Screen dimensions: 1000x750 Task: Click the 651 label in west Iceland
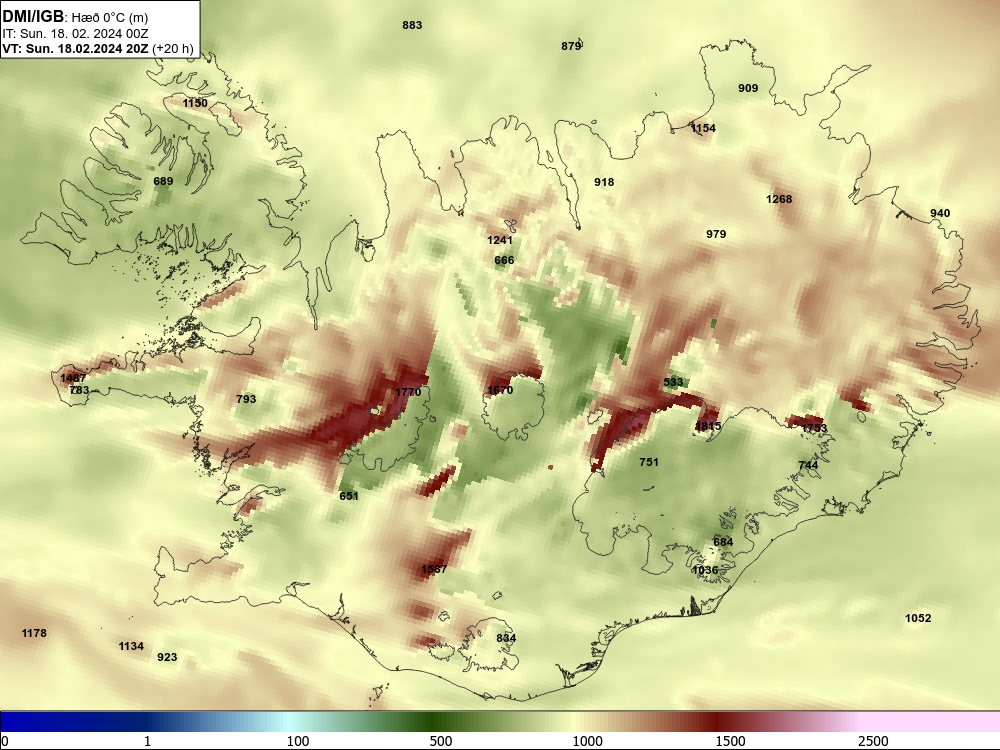(x=349, y=496)
